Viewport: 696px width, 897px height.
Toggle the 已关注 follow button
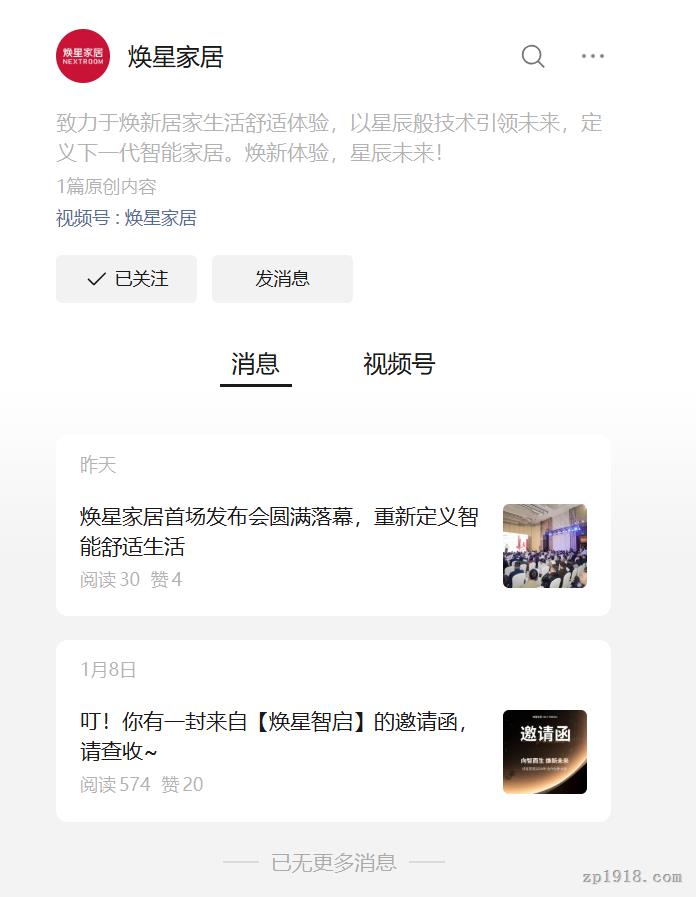pyautogui.click(x=126, y=279)
